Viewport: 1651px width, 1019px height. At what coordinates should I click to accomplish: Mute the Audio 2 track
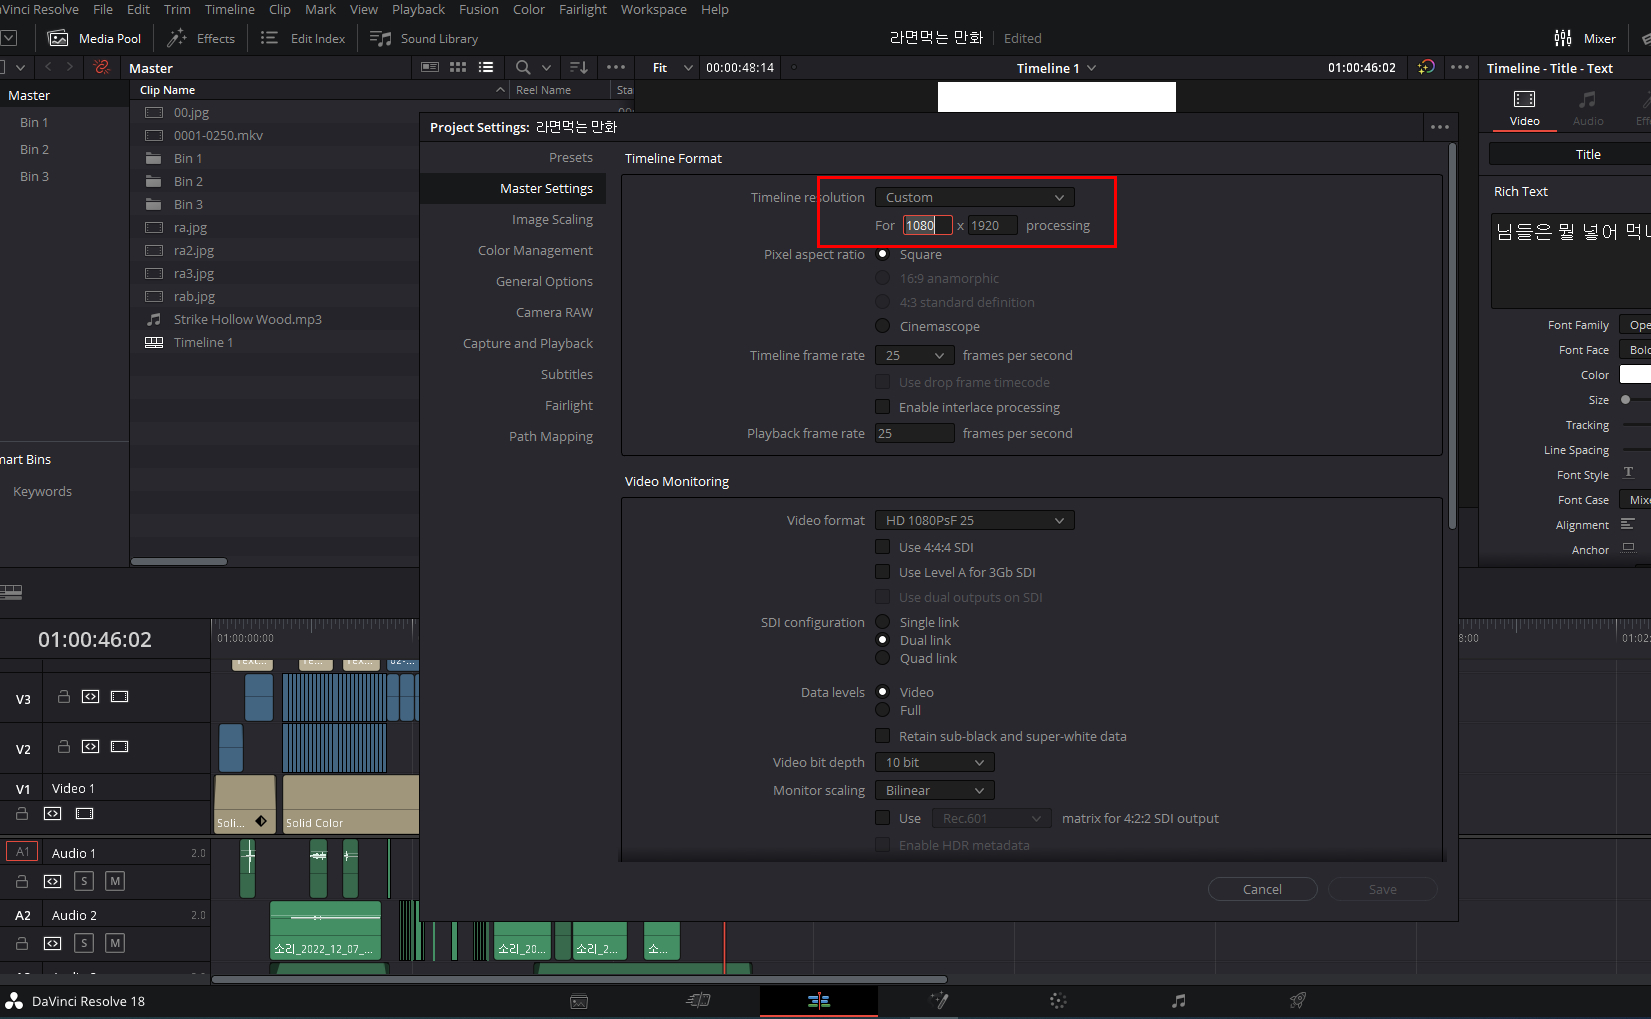115,943
